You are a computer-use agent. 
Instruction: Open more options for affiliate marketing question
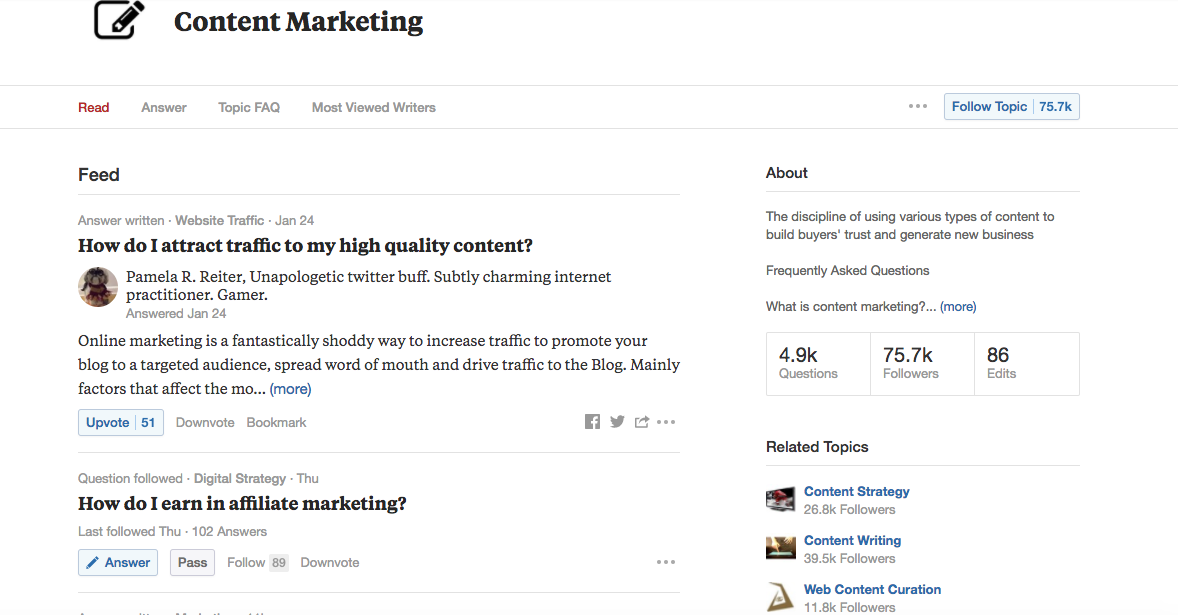666,562
